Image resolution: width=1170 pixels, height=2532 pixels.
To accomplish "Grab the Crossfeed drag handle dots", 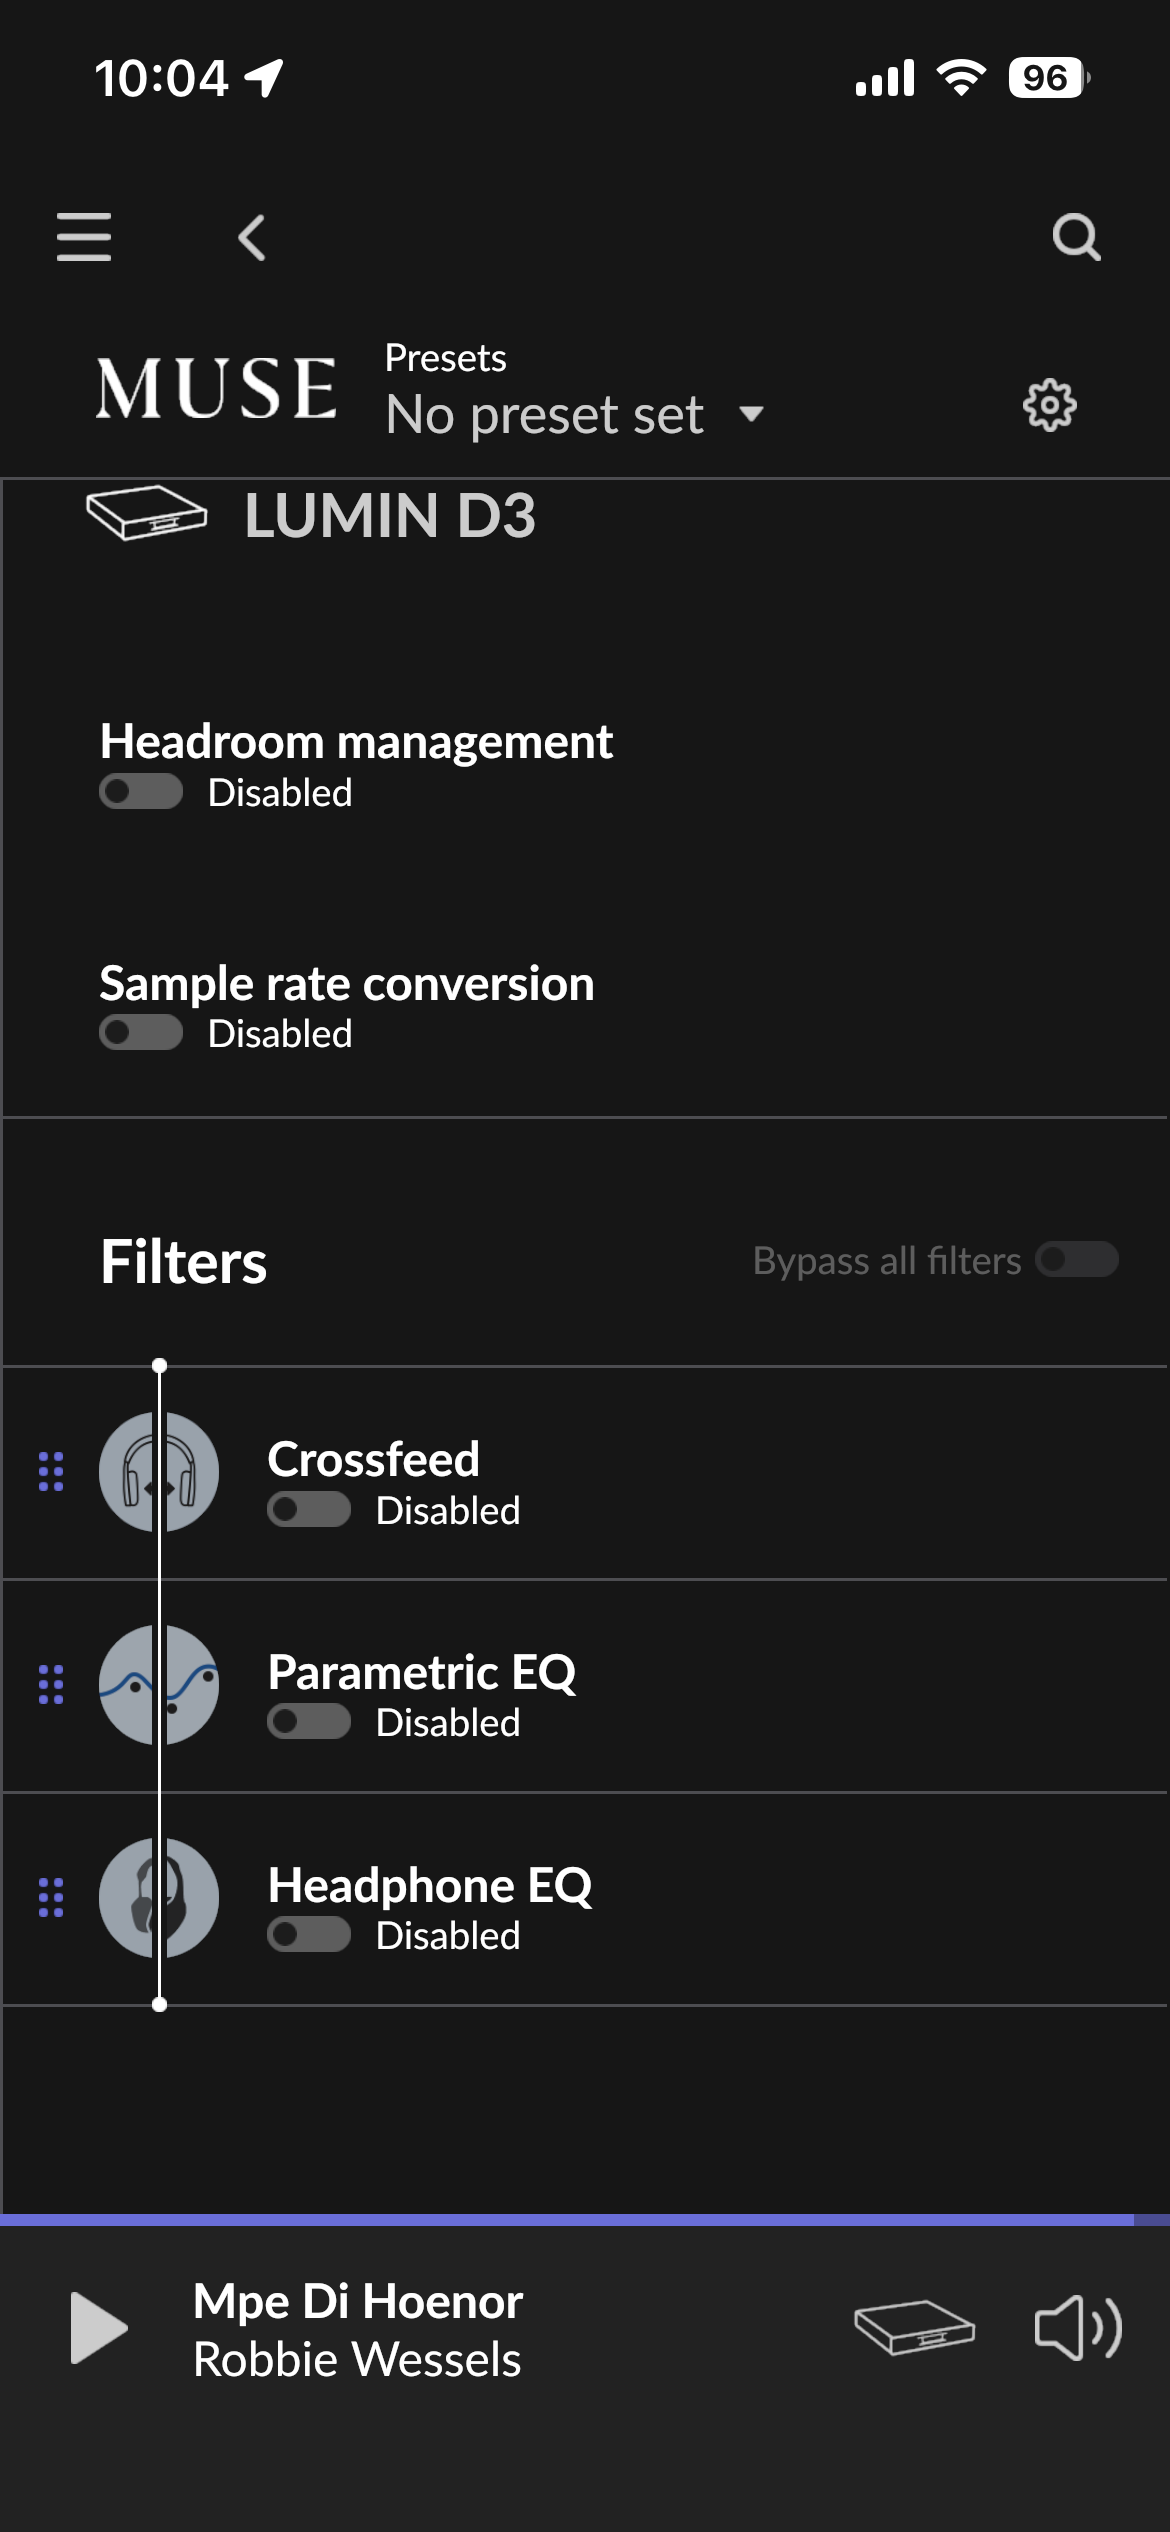I will point(51,1472).
